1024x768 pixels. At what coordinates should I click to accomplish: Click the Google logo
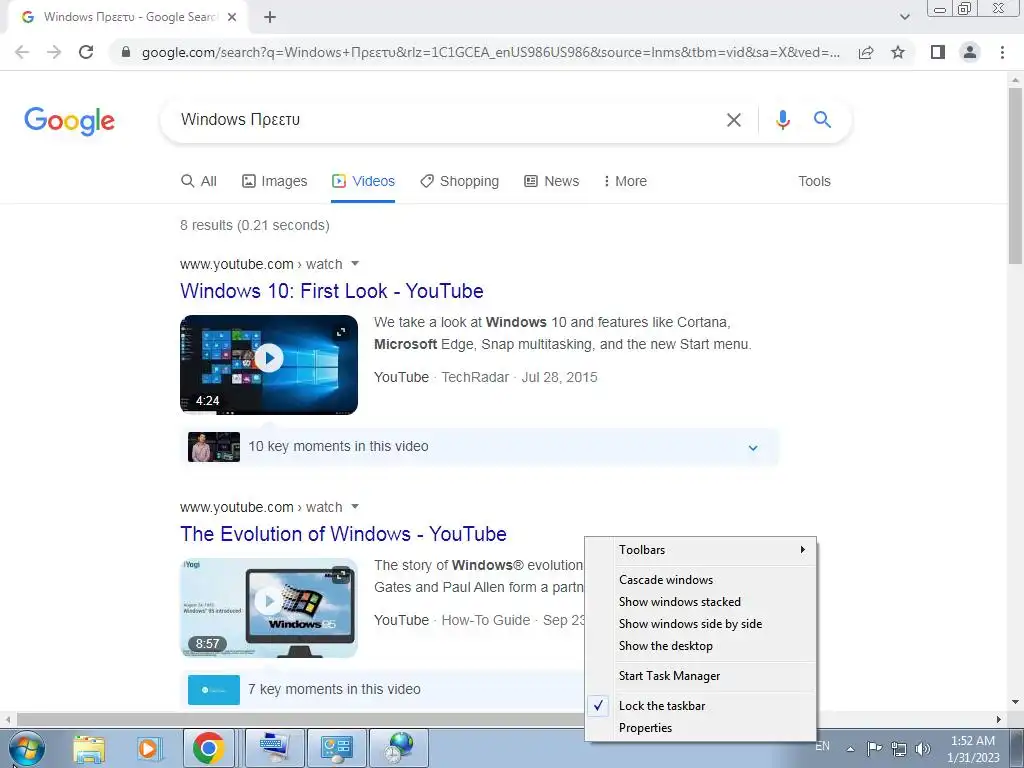coord(69,121)
